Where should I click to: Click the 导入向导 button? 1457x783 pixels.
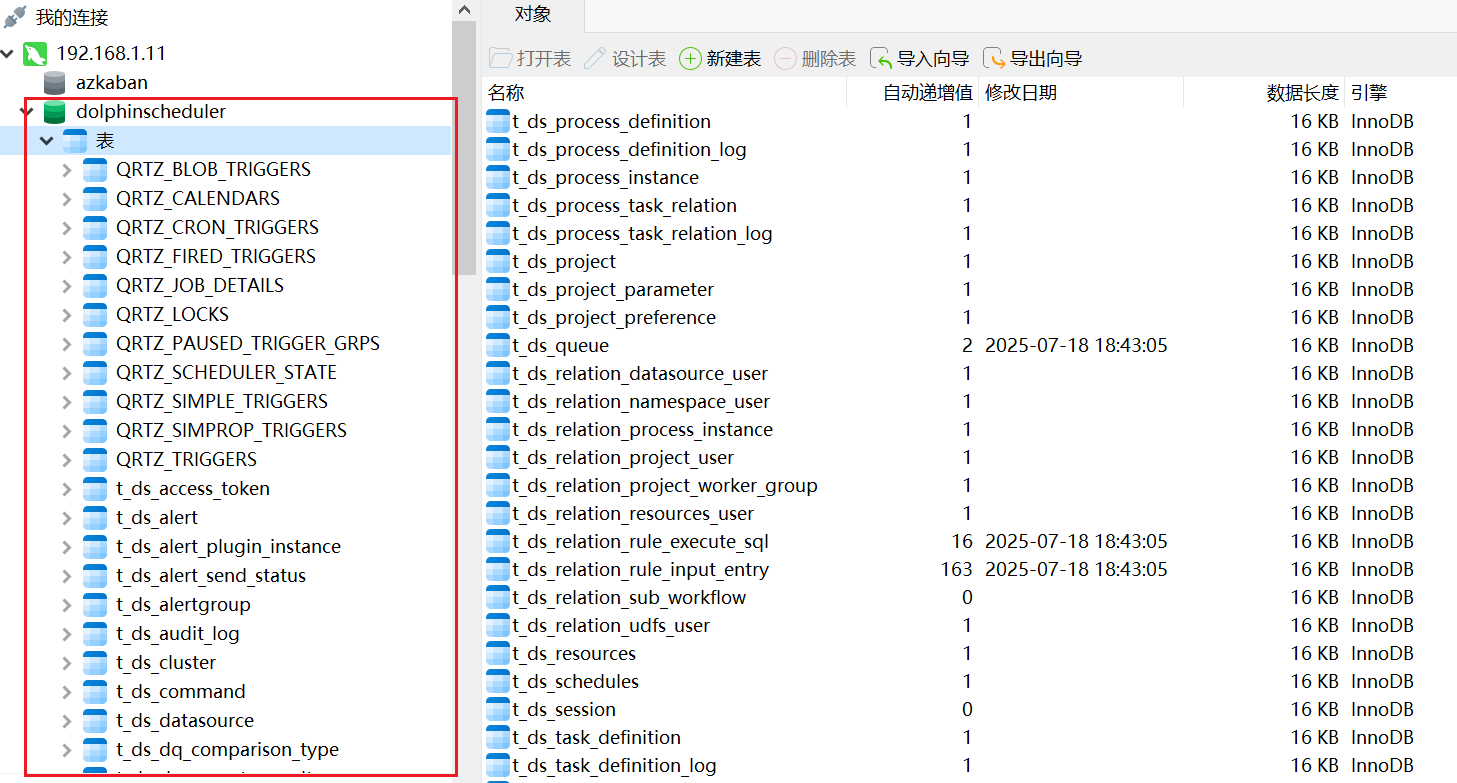coord(920,59)
